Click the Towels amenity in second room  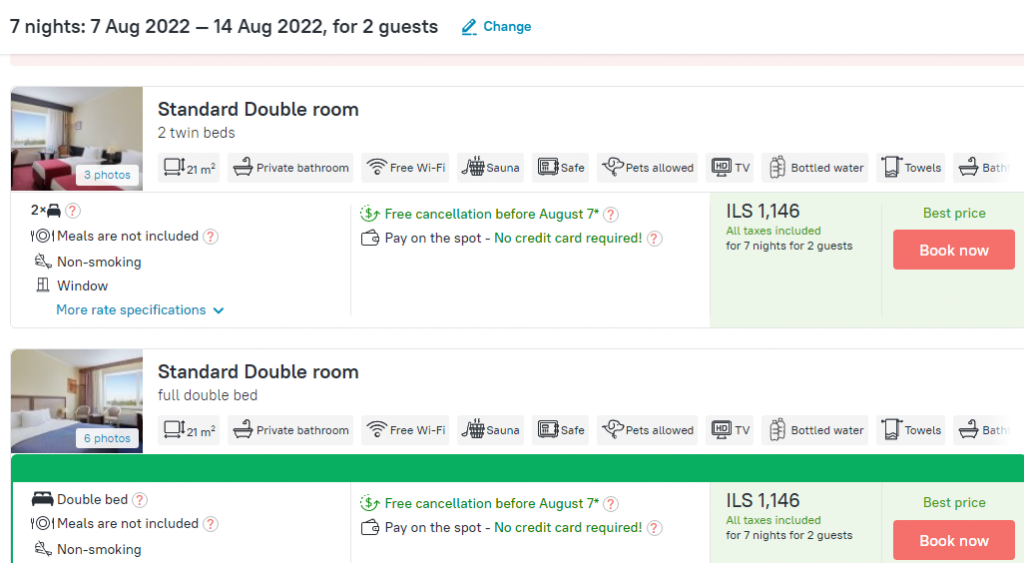(x=910, y=430)
